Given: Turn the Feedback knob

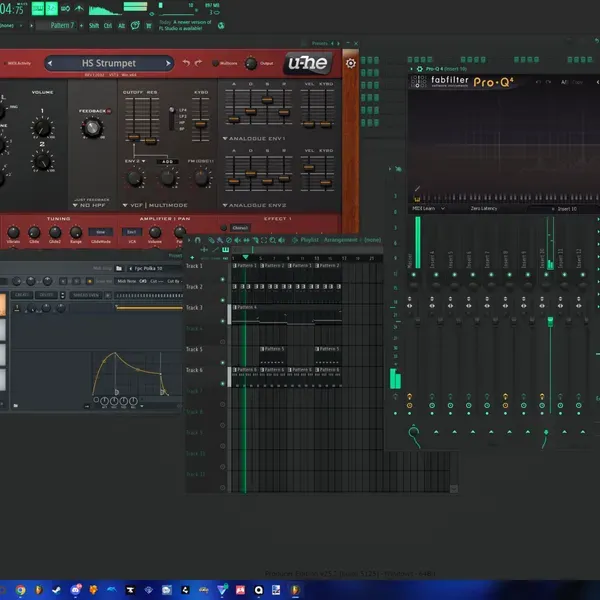Looking at the screenshot, I should [92, 128].
